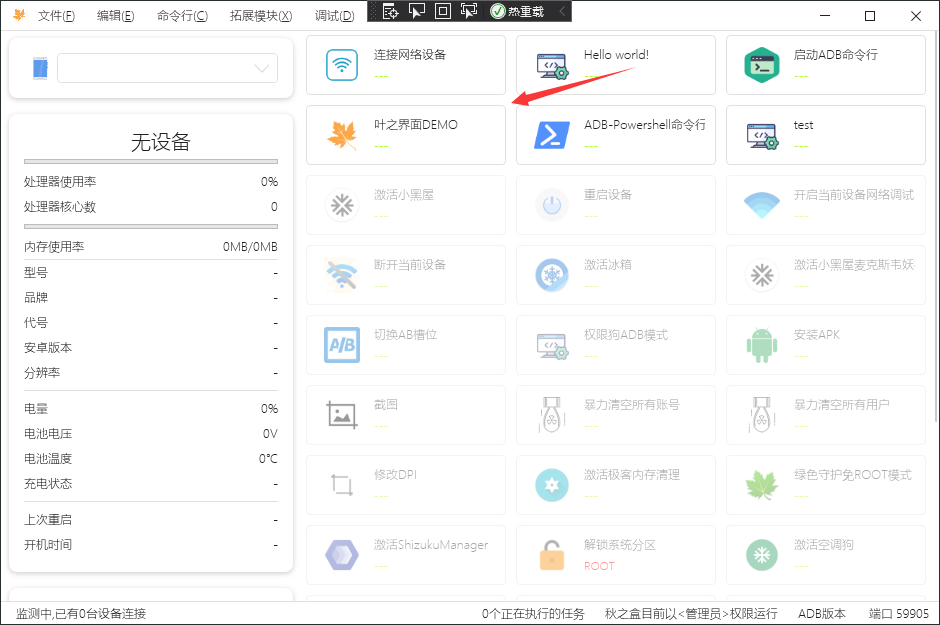The height and width of the screenshot is (625, 940).
Task: Open the 文件(F) menu
Action: pos(56,16)
